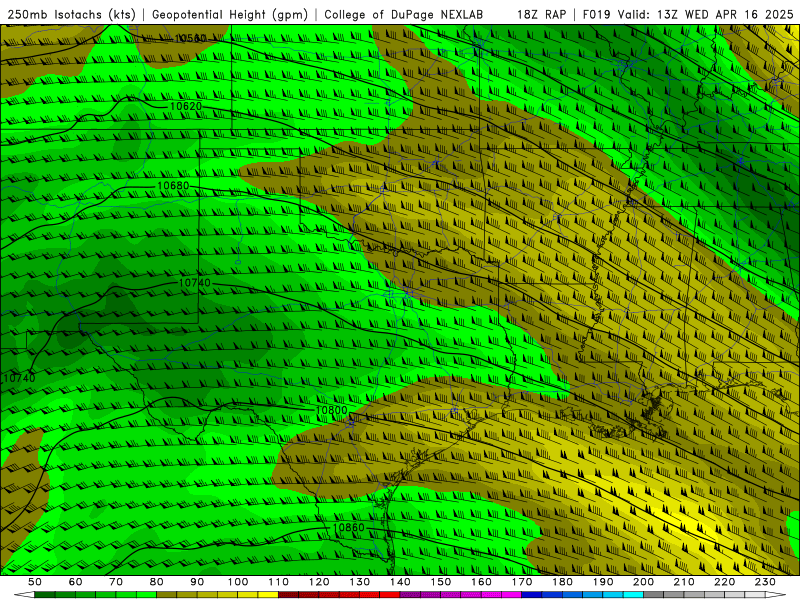Click the colorbar value 70
This screenshot has width=800, height=600.
click(x=116, y=582)
